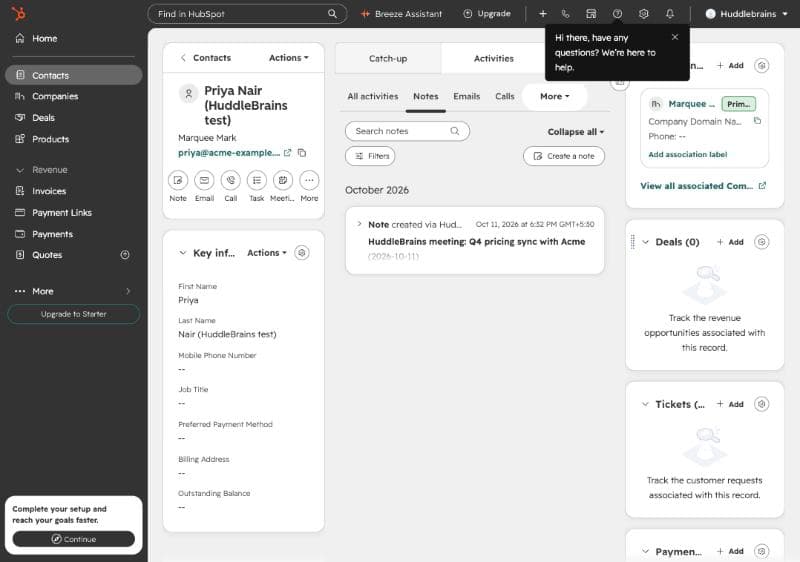This screenshot has width=800, height=562.
Task: Click the Call action icon
Action: [231, 180]
